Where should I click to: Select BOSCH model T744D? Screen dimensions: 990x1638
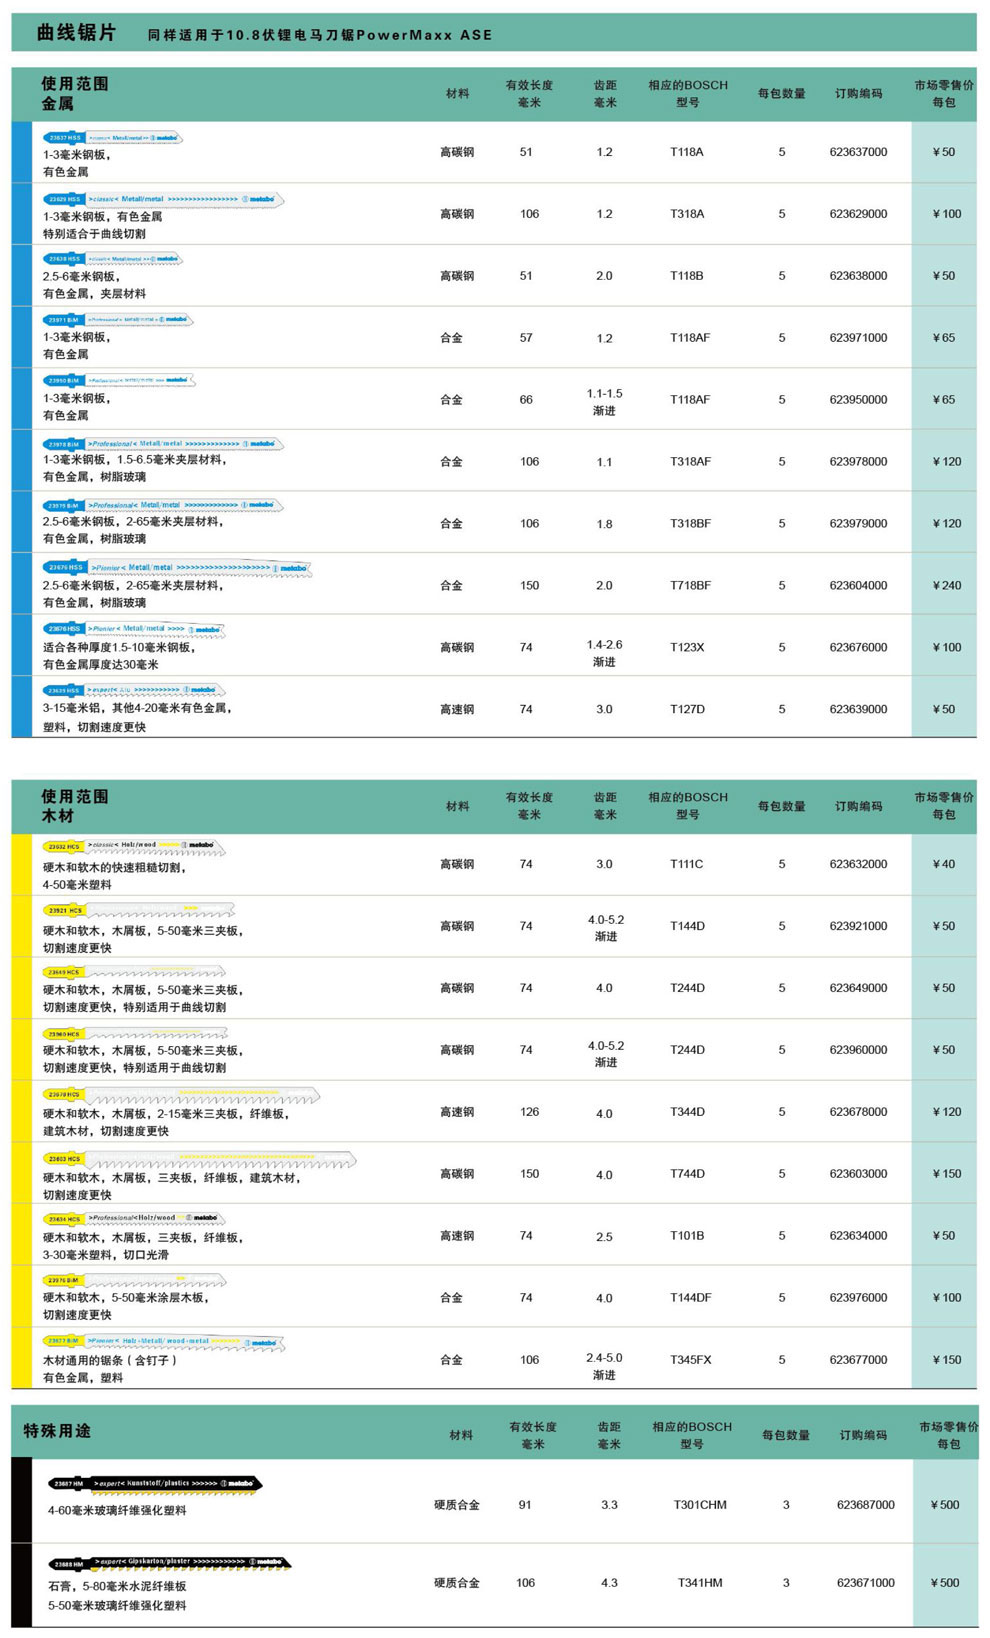coord(687,1174)
